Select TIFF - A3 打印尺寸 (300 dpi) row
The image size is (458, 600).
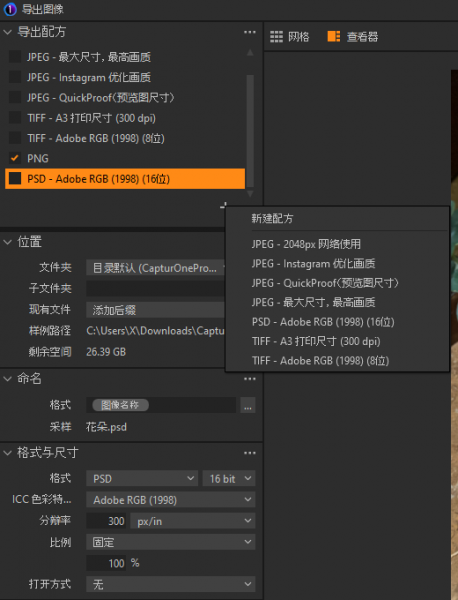coord(125,117)
